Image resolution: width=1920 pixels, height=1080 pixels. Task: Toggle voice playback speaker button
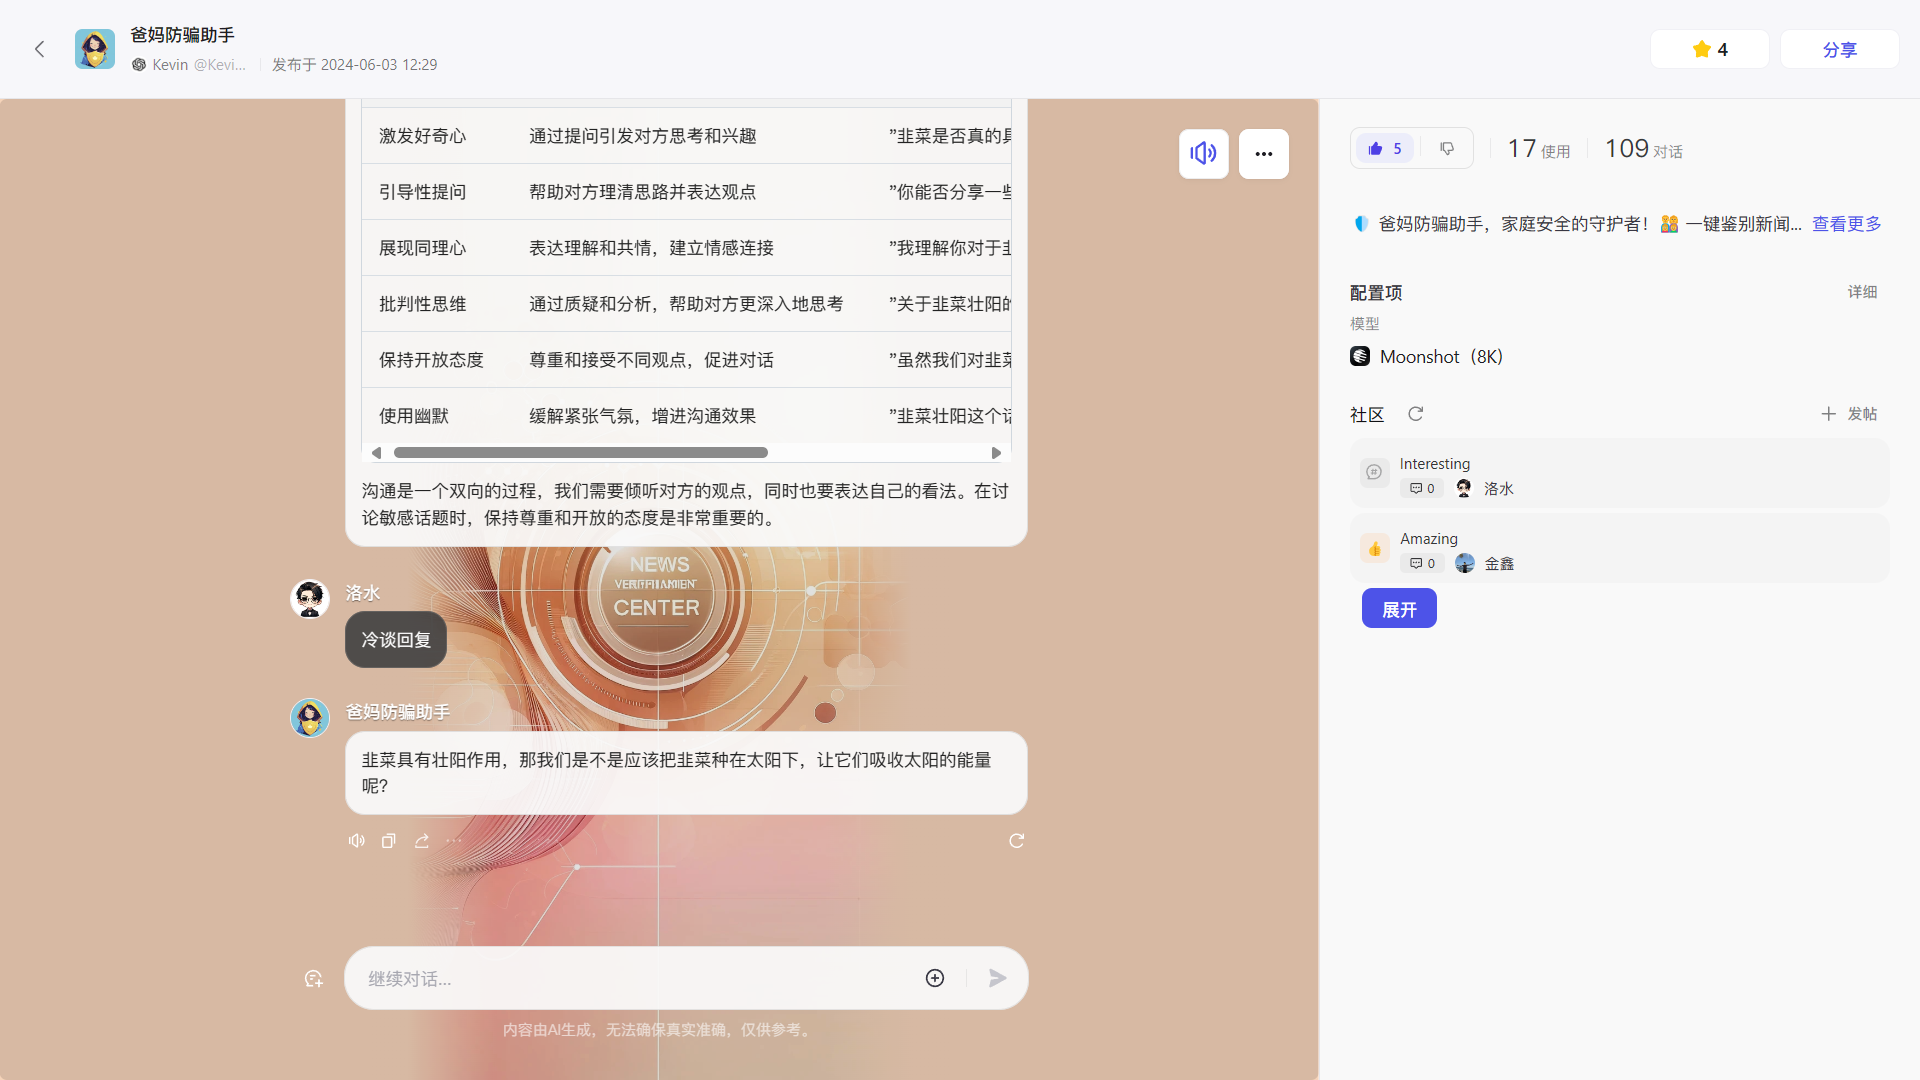[1203, 154]
